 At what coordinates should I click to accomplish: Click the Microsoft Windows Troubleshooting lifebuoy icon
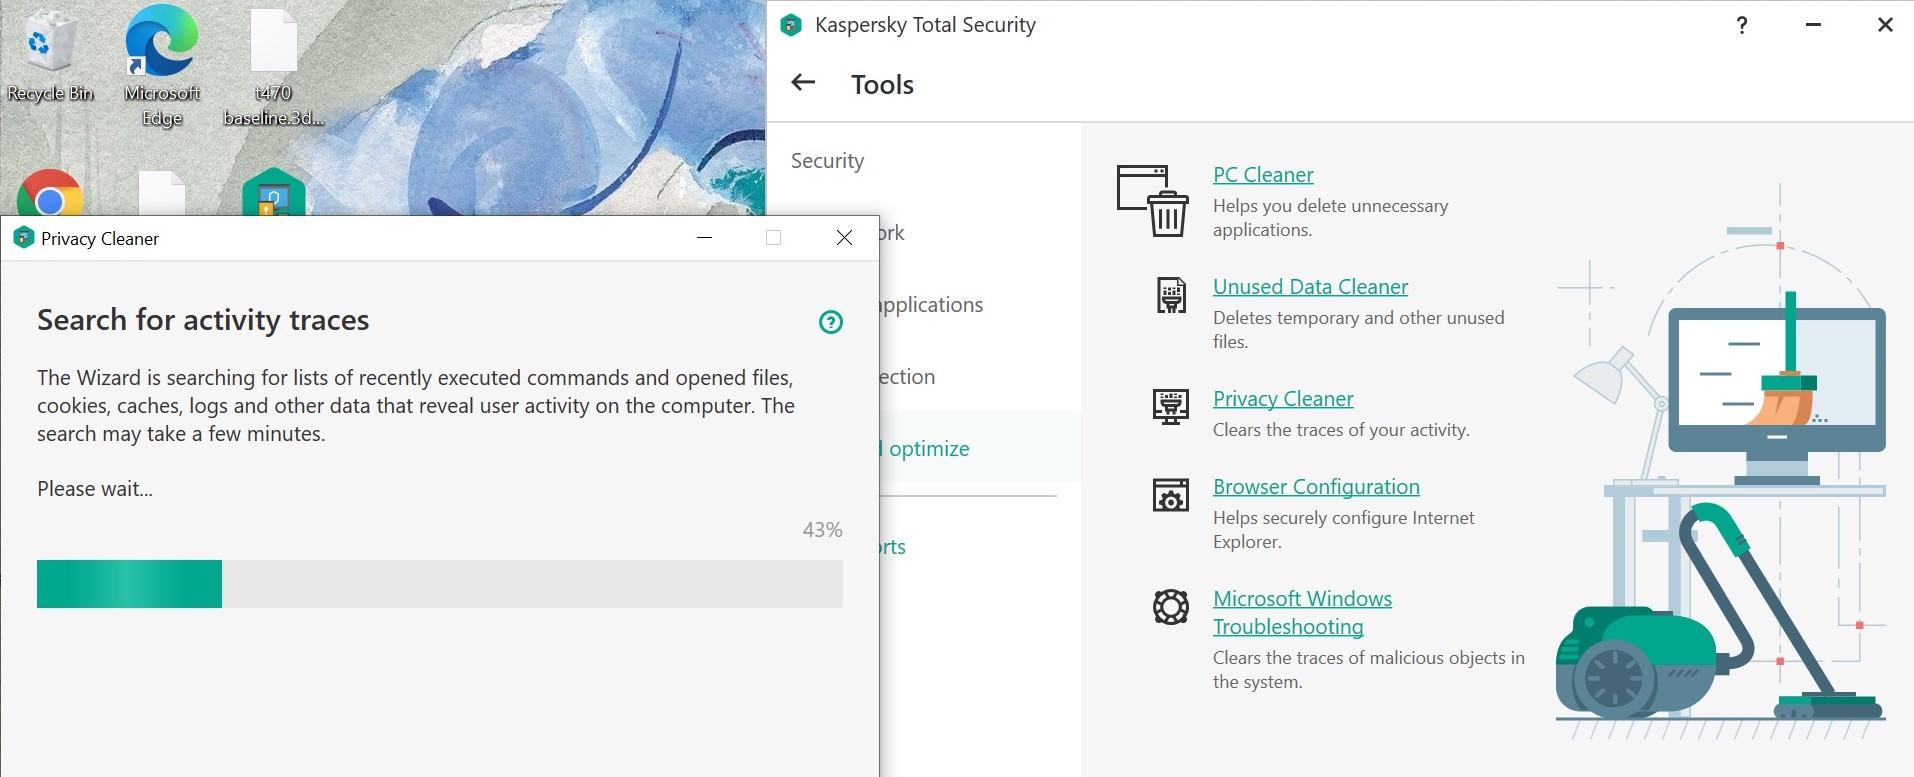click(x=1171, y=607)
